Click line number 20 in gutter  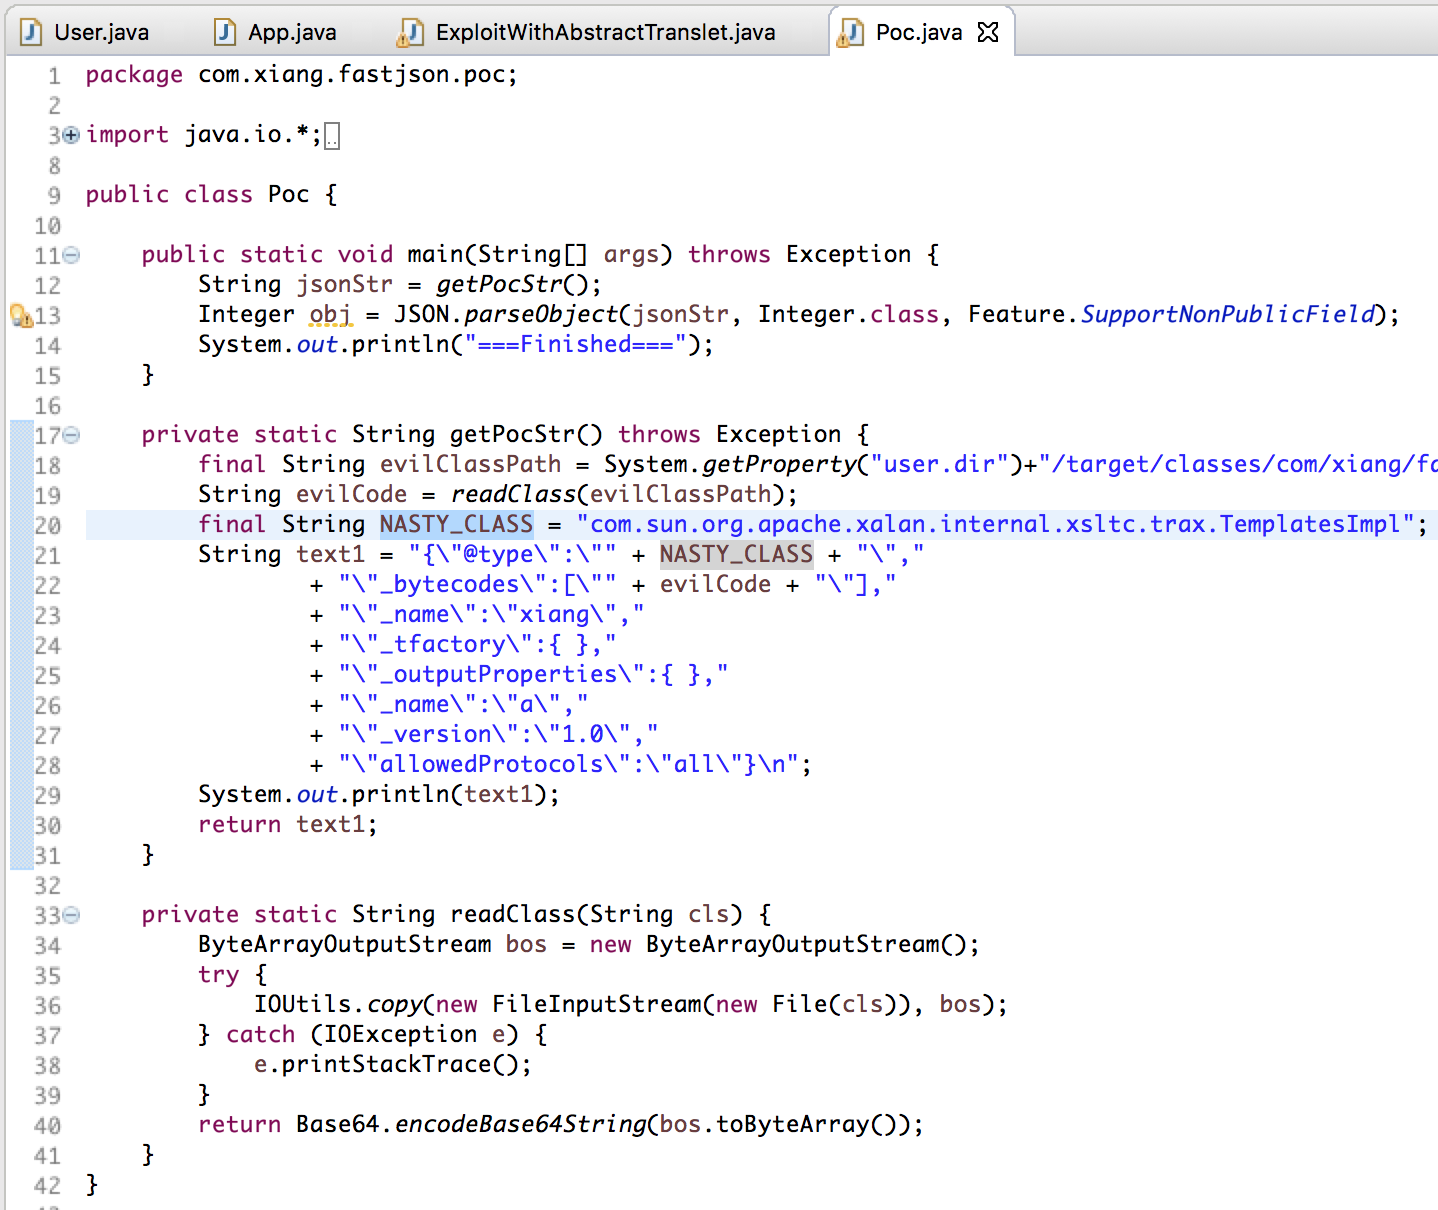point(47,525)
